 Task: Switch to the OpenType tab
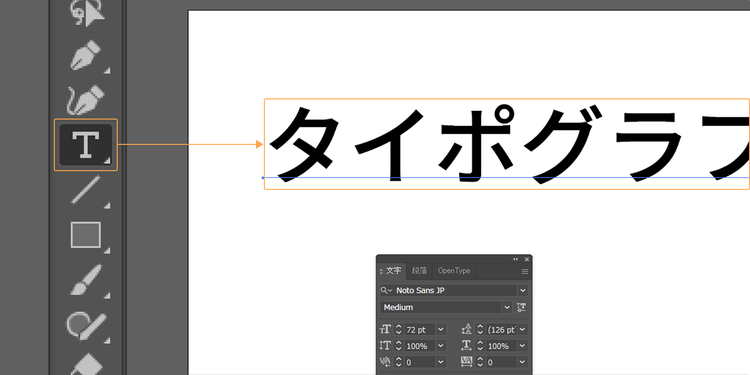click(x=454, y=271)
